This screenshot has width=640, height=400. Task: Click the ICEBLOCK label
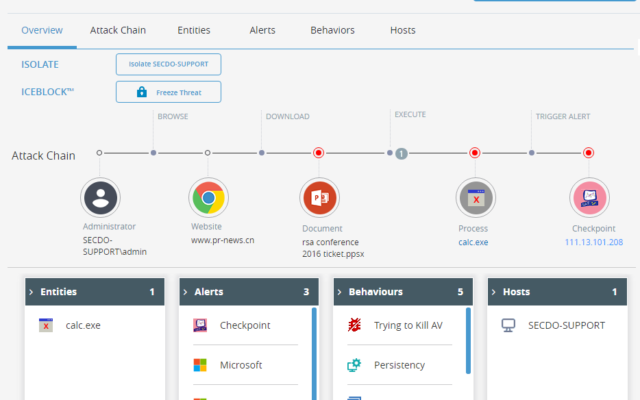click(x=47, y=92)
